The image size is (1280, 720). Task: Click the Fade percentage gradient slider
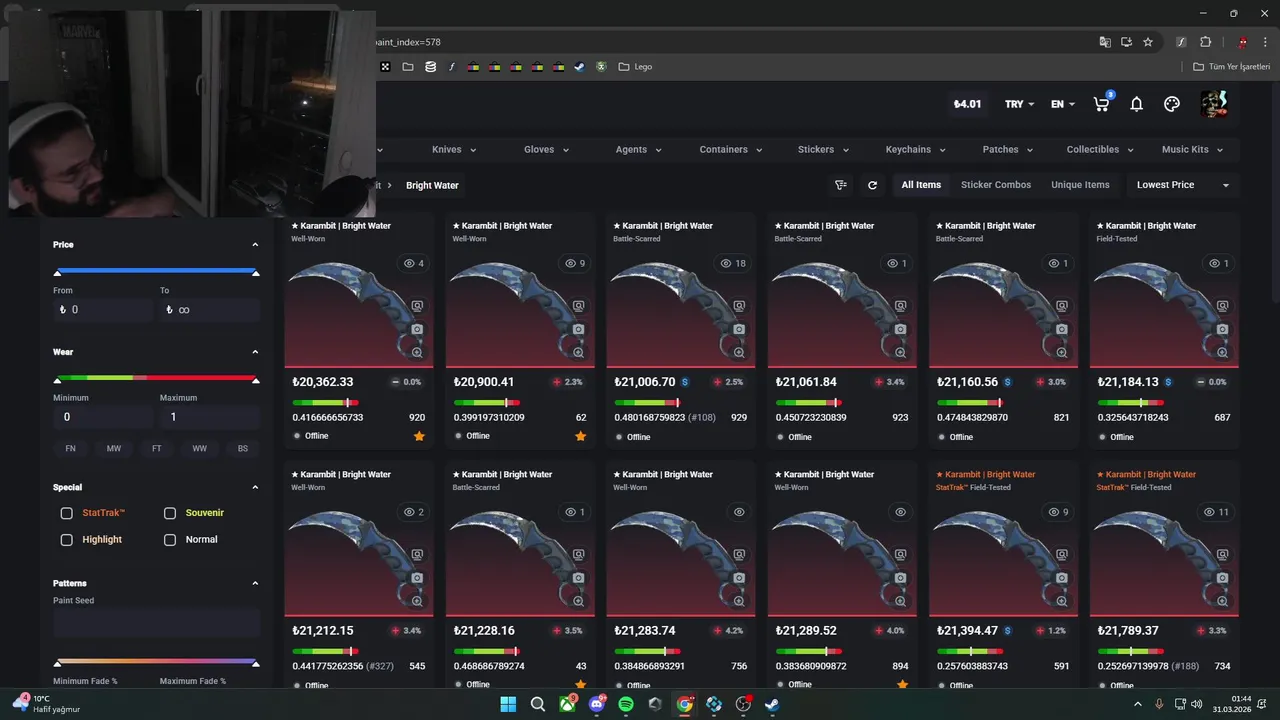click(156, 662)
